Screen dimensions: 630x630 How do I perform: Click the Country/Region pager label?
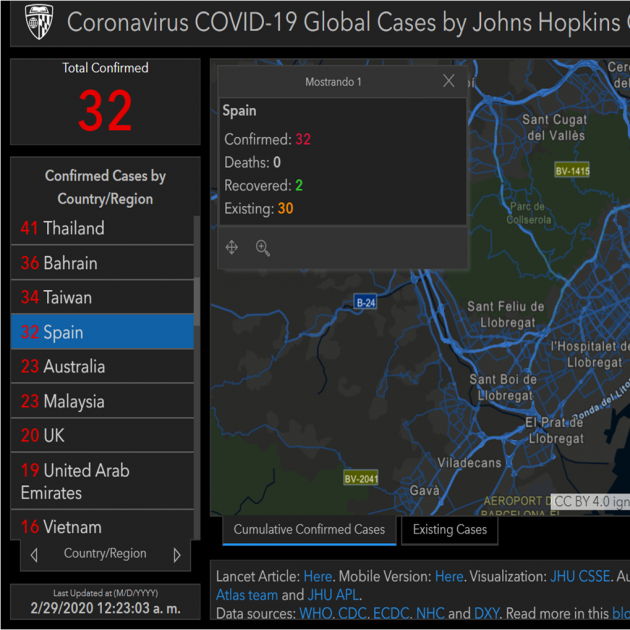(105, 553)
